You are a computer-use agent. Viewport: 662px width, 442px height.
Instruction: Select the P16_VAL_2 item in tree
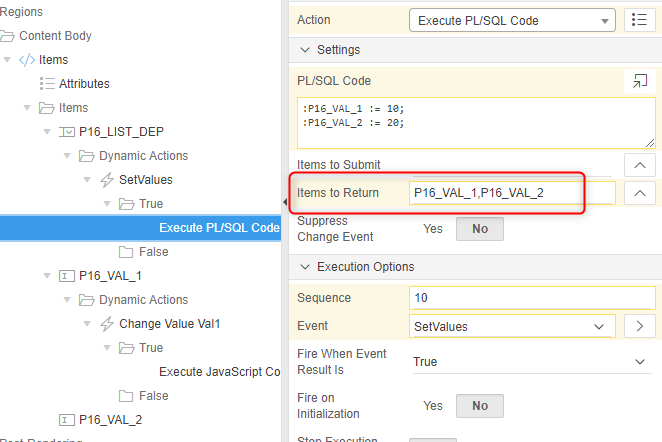(x=110, y=420)
